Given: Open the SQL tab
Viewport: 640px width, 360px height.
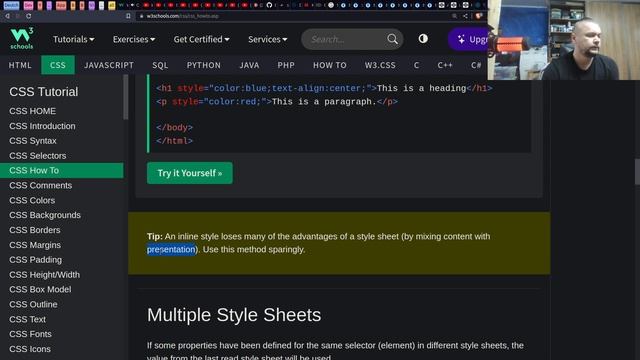Looking at the screenshot, I should pyautogui.click(x=160, y=65).
